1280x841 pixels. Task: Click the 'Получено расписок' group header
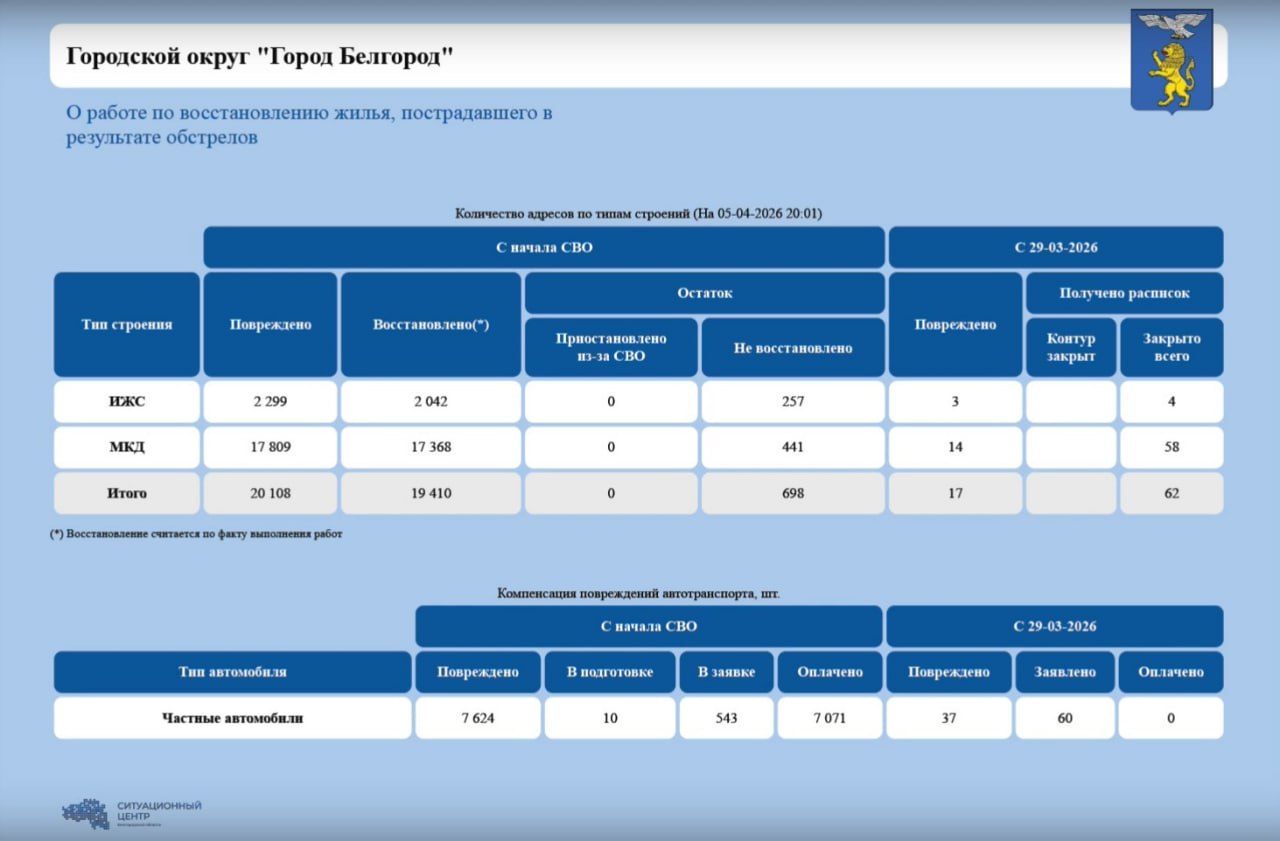click(x=1124, y=293)
